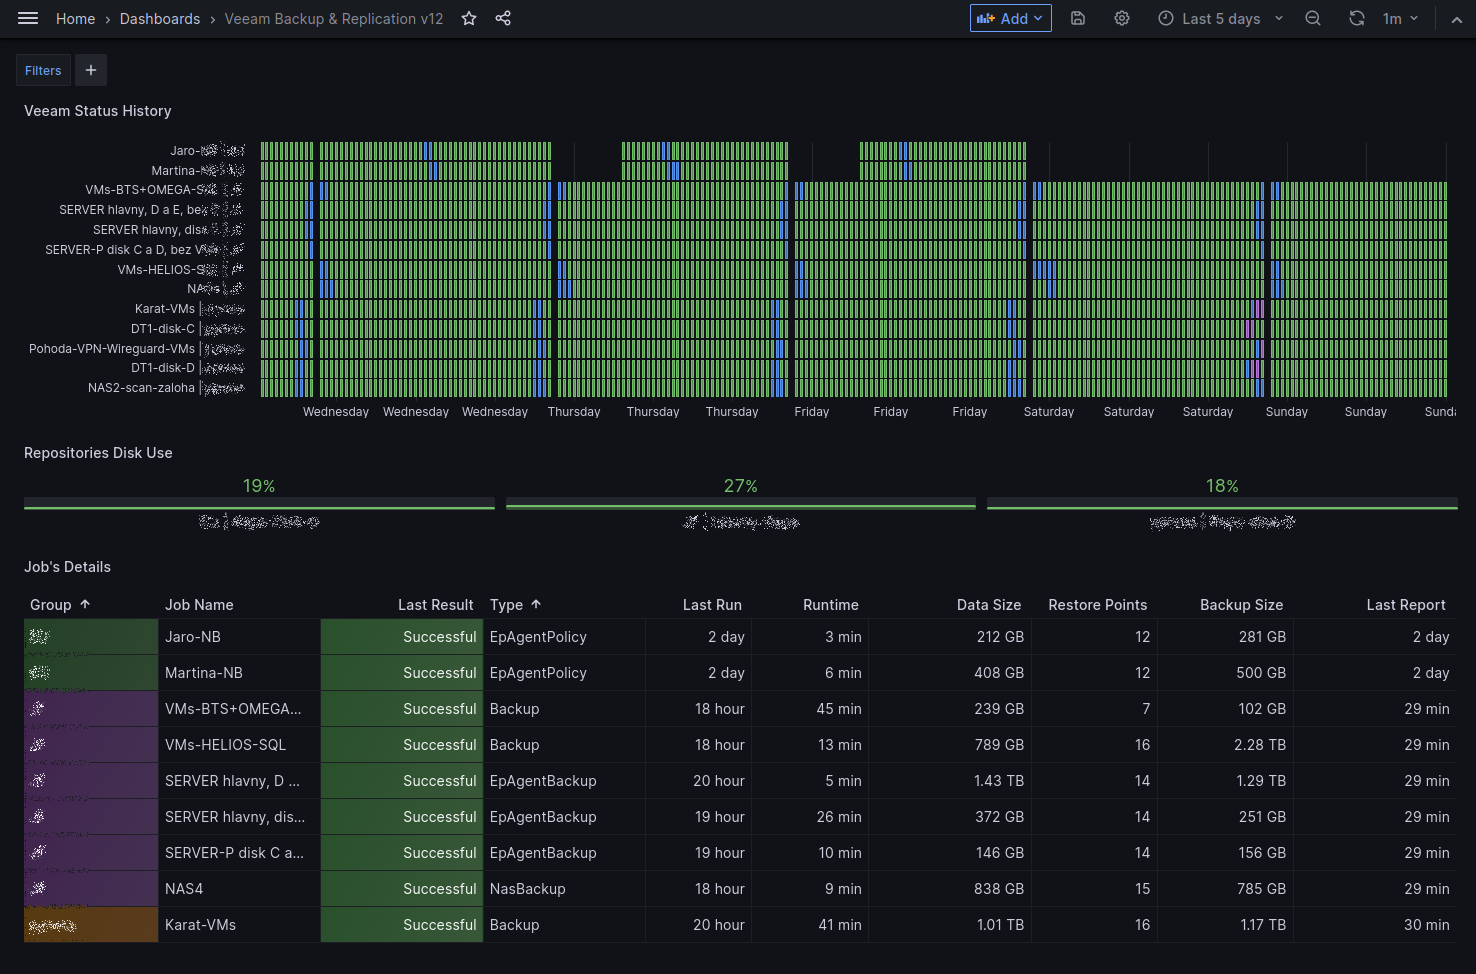Click the NasBackup type cell

tap(564, 889)
